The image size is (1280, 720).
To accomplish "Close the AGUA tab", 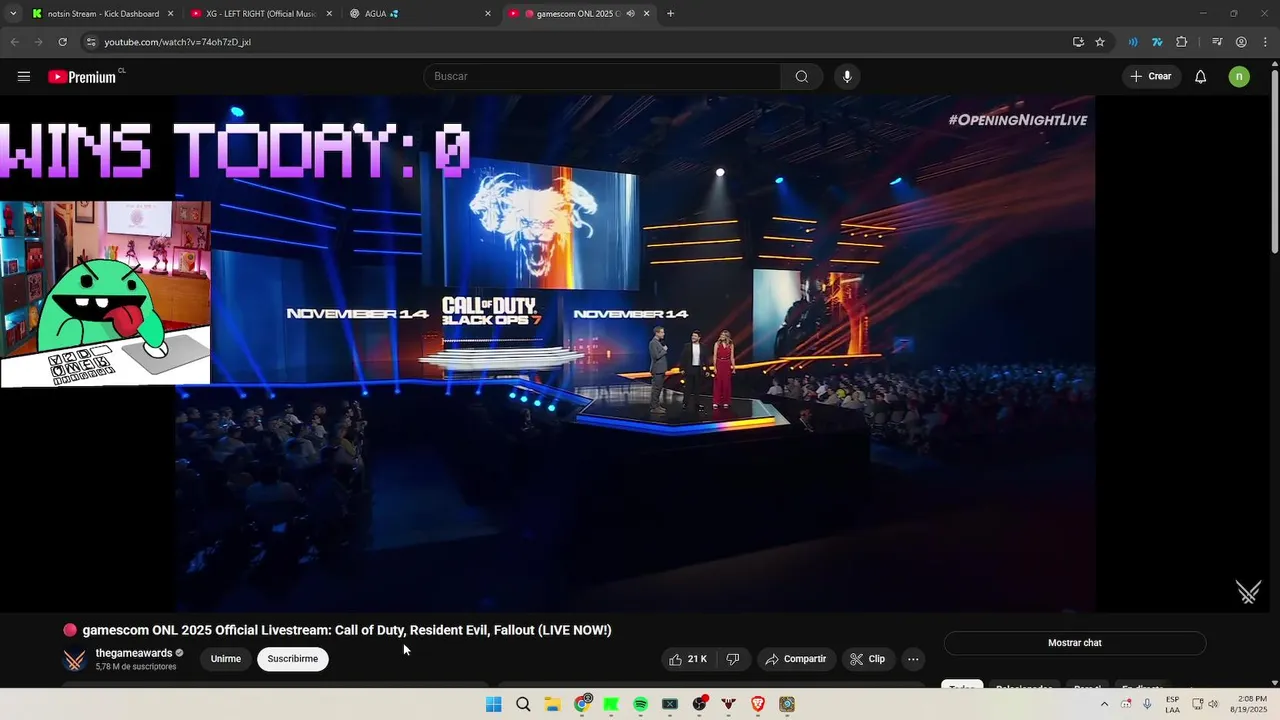I will point(488,14).
